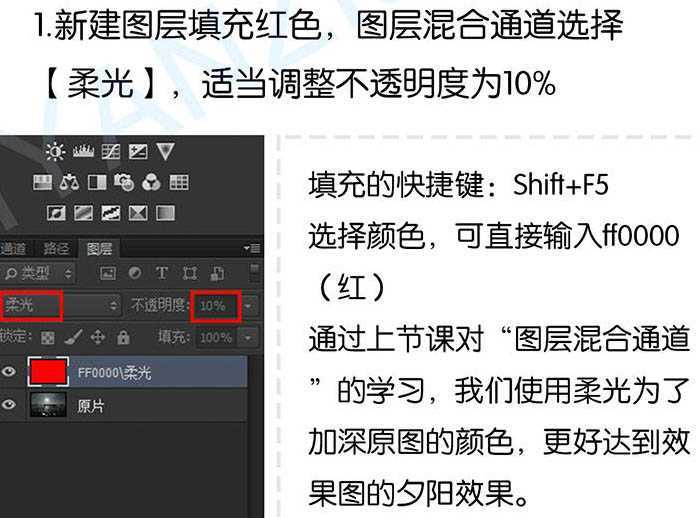698x518 pixels.
Task: Add a Channel Mixer adjustment (three circles)
Action: point(151,182)
